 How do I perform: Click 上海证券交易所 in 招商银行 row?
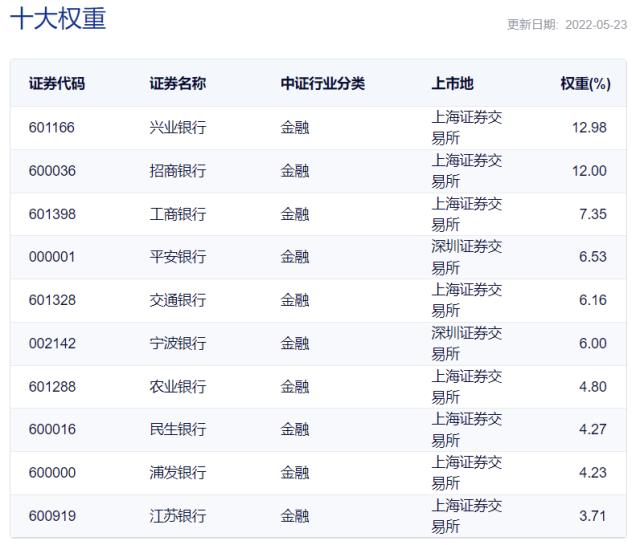467,171
